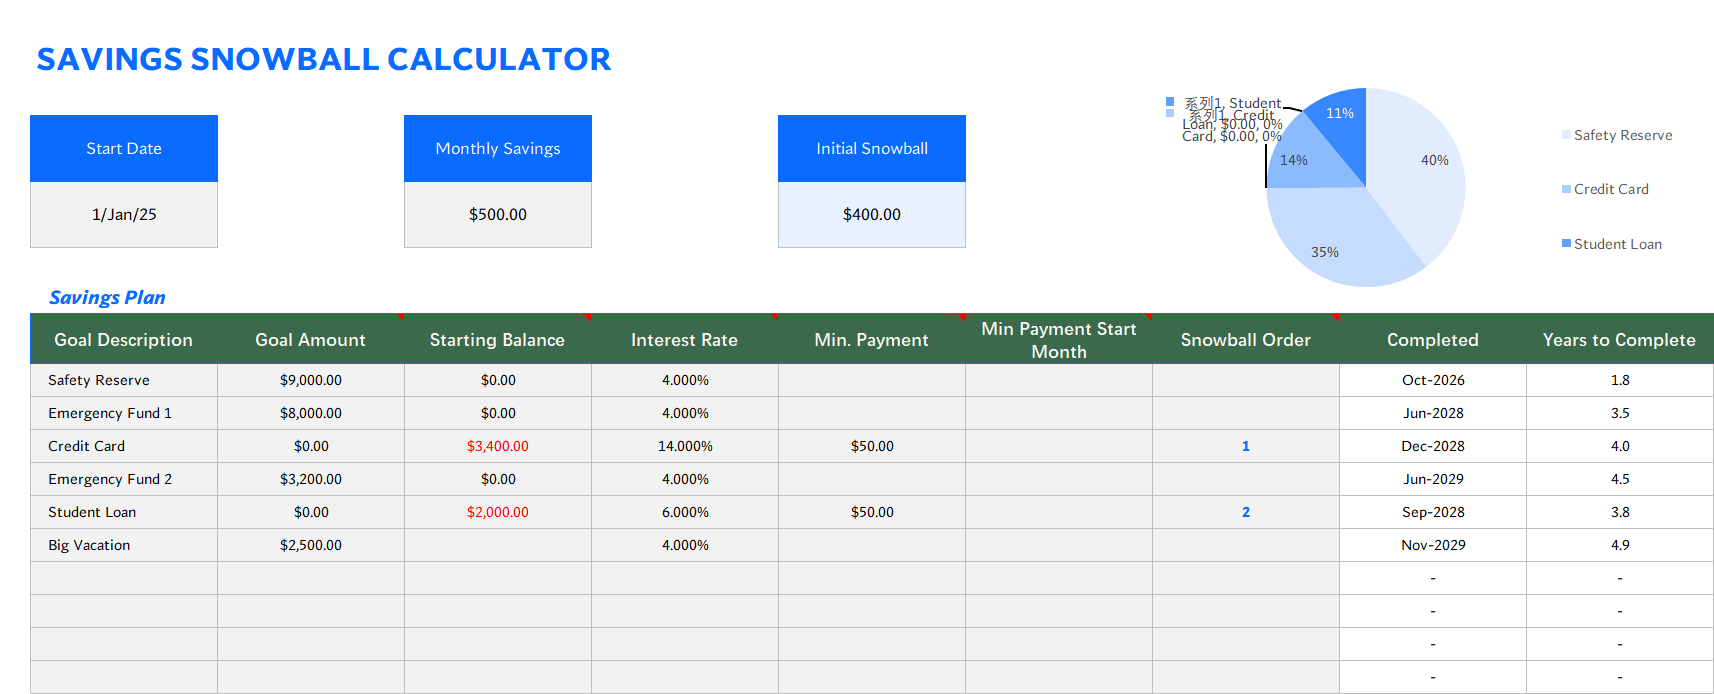The image size is (1714, 694).
Task: Click the red $2,000.00 starting balance
Action: [x=498, y=512]
